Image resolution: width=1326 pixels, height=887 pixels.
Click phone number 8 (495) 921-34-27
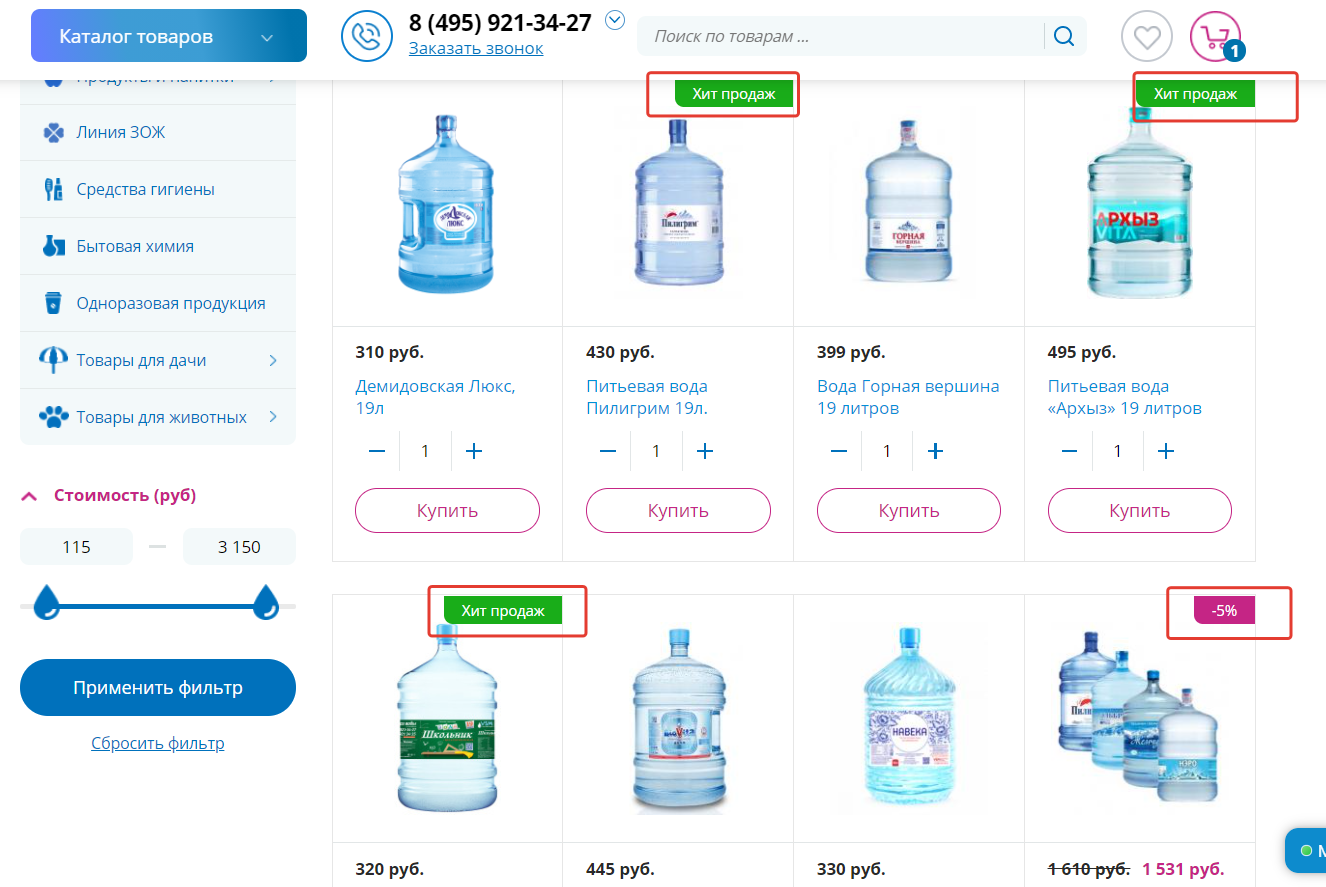(x=500, y=22)
